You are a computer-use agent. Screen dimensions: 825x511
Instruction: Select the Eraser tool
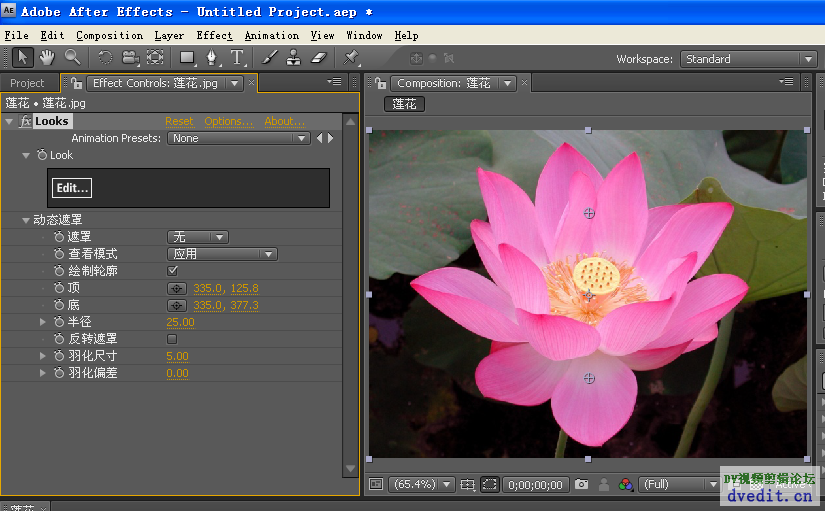click(319, 57)
